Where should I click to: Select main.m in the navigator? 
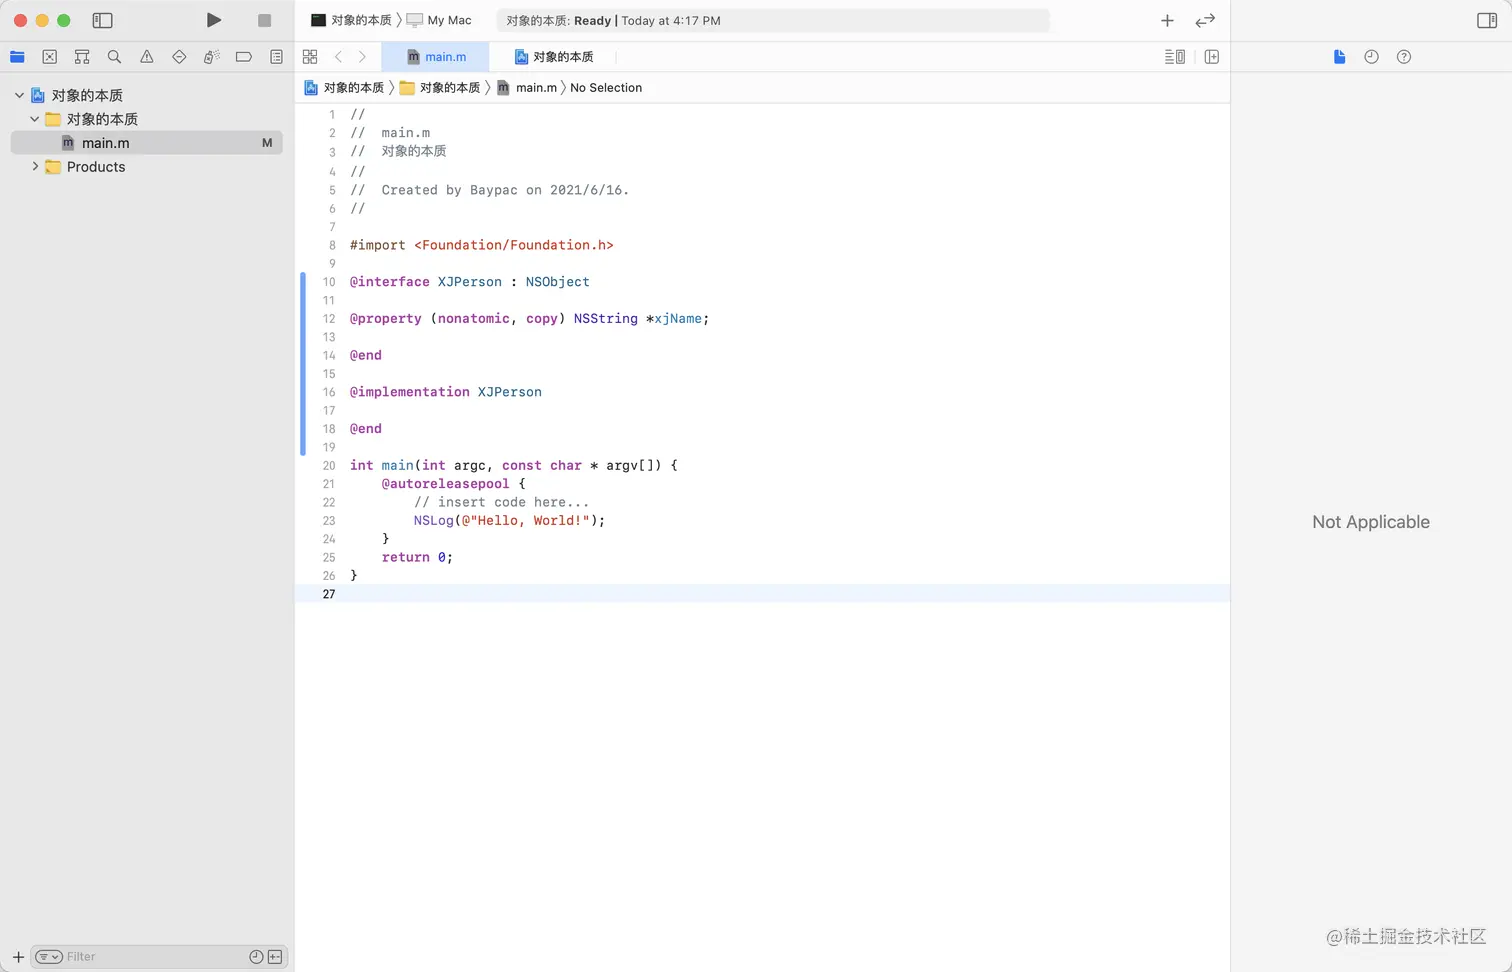point(147,143)
